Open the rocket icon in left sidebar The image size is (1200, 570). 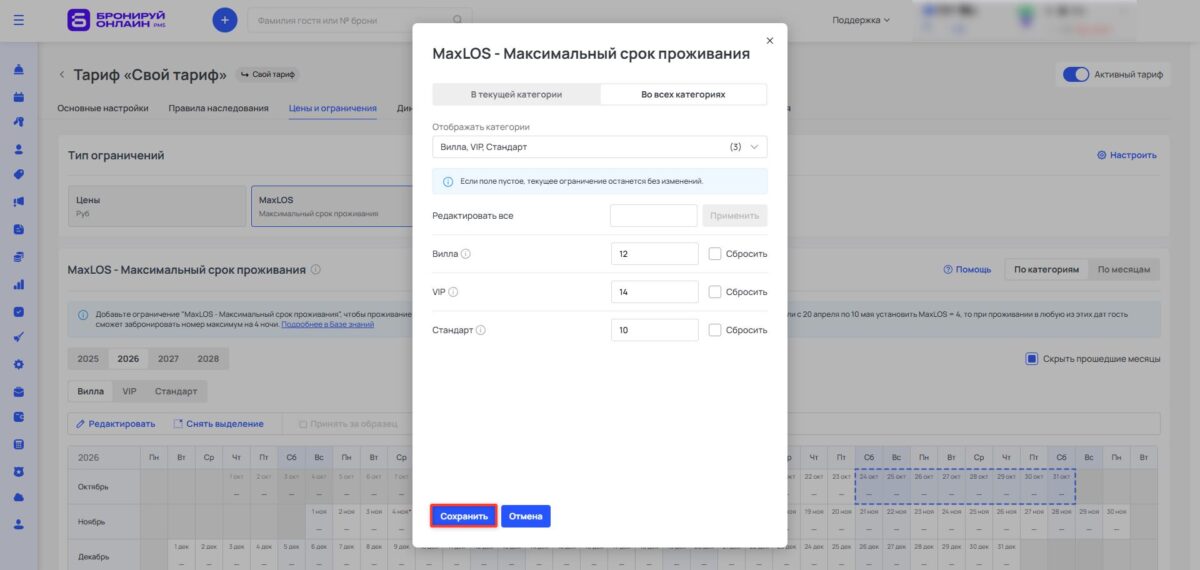pyautogui.click(x=19, y=122)
